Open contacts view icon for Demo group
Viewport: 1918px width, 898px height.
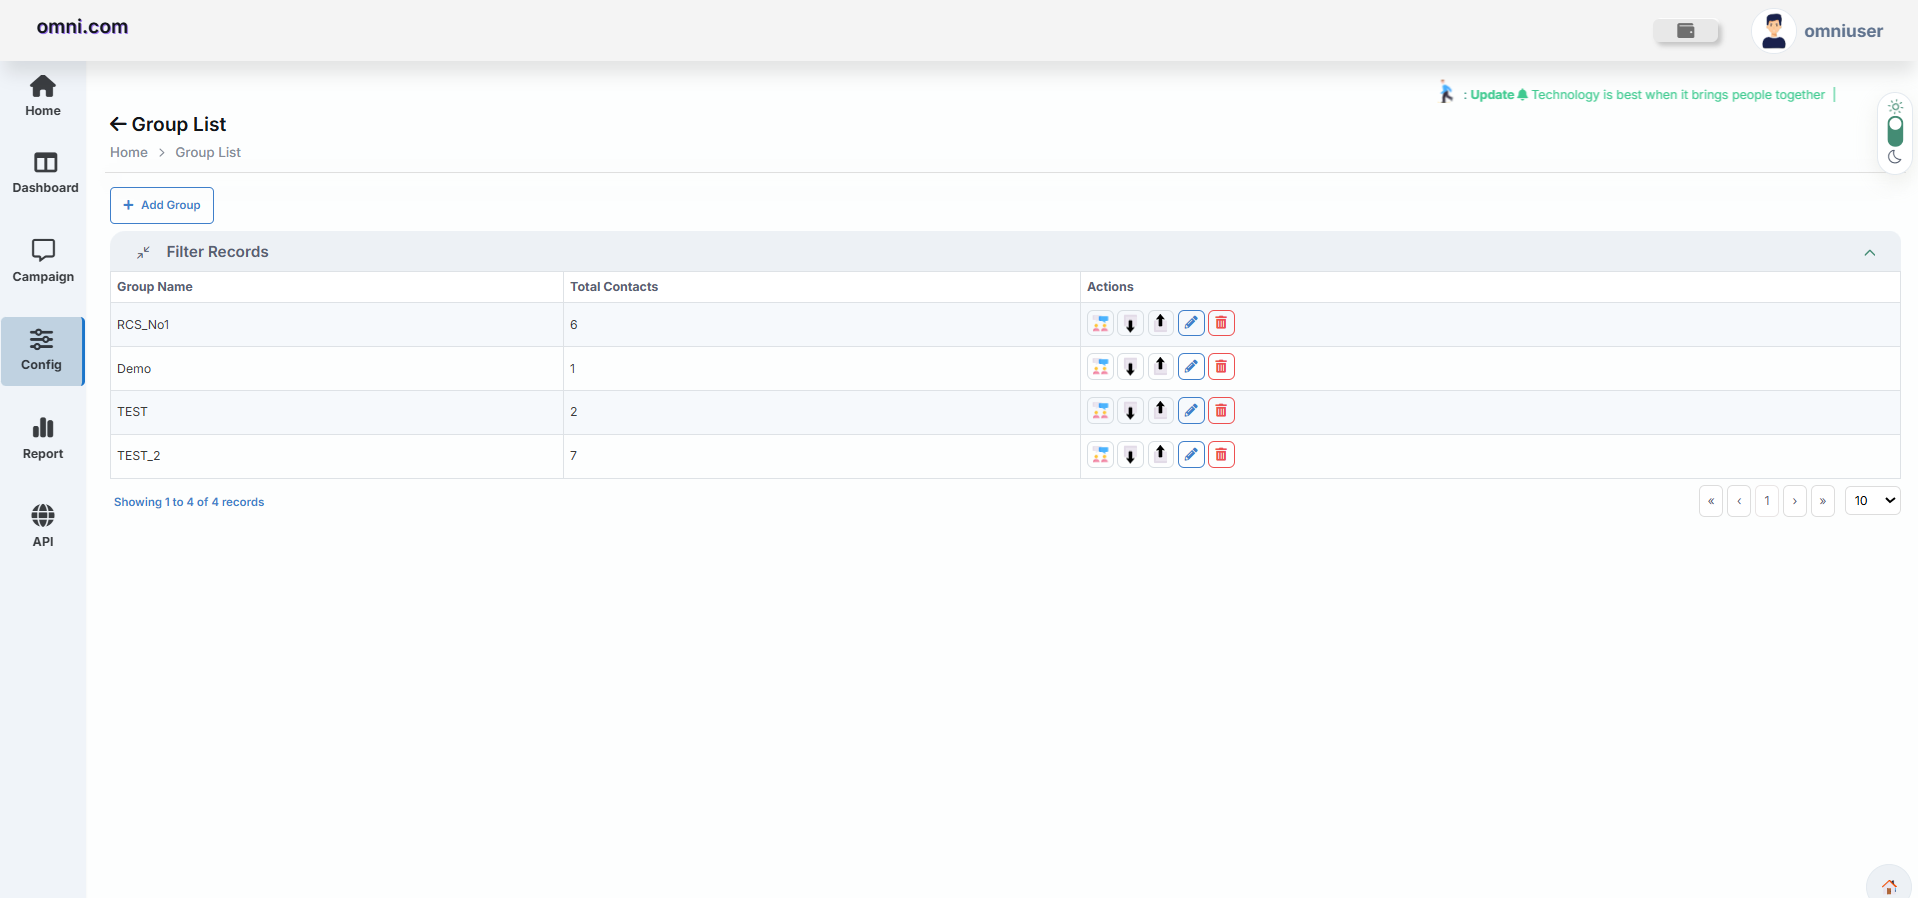point(1100,367)
